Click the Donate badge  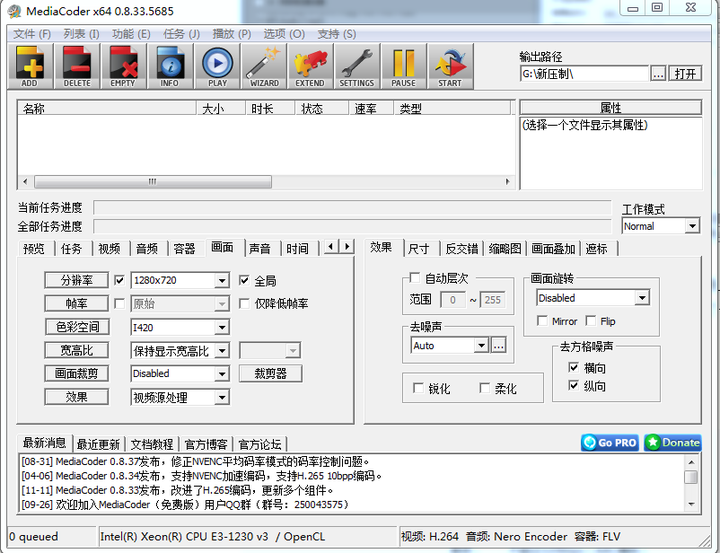click(x=673, y=443)
